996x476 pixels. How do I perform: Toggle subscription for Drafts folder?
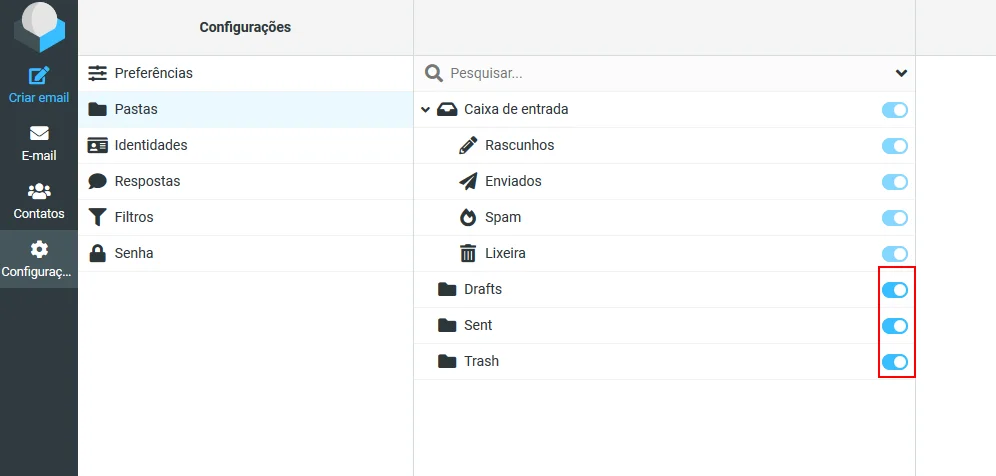894,290
